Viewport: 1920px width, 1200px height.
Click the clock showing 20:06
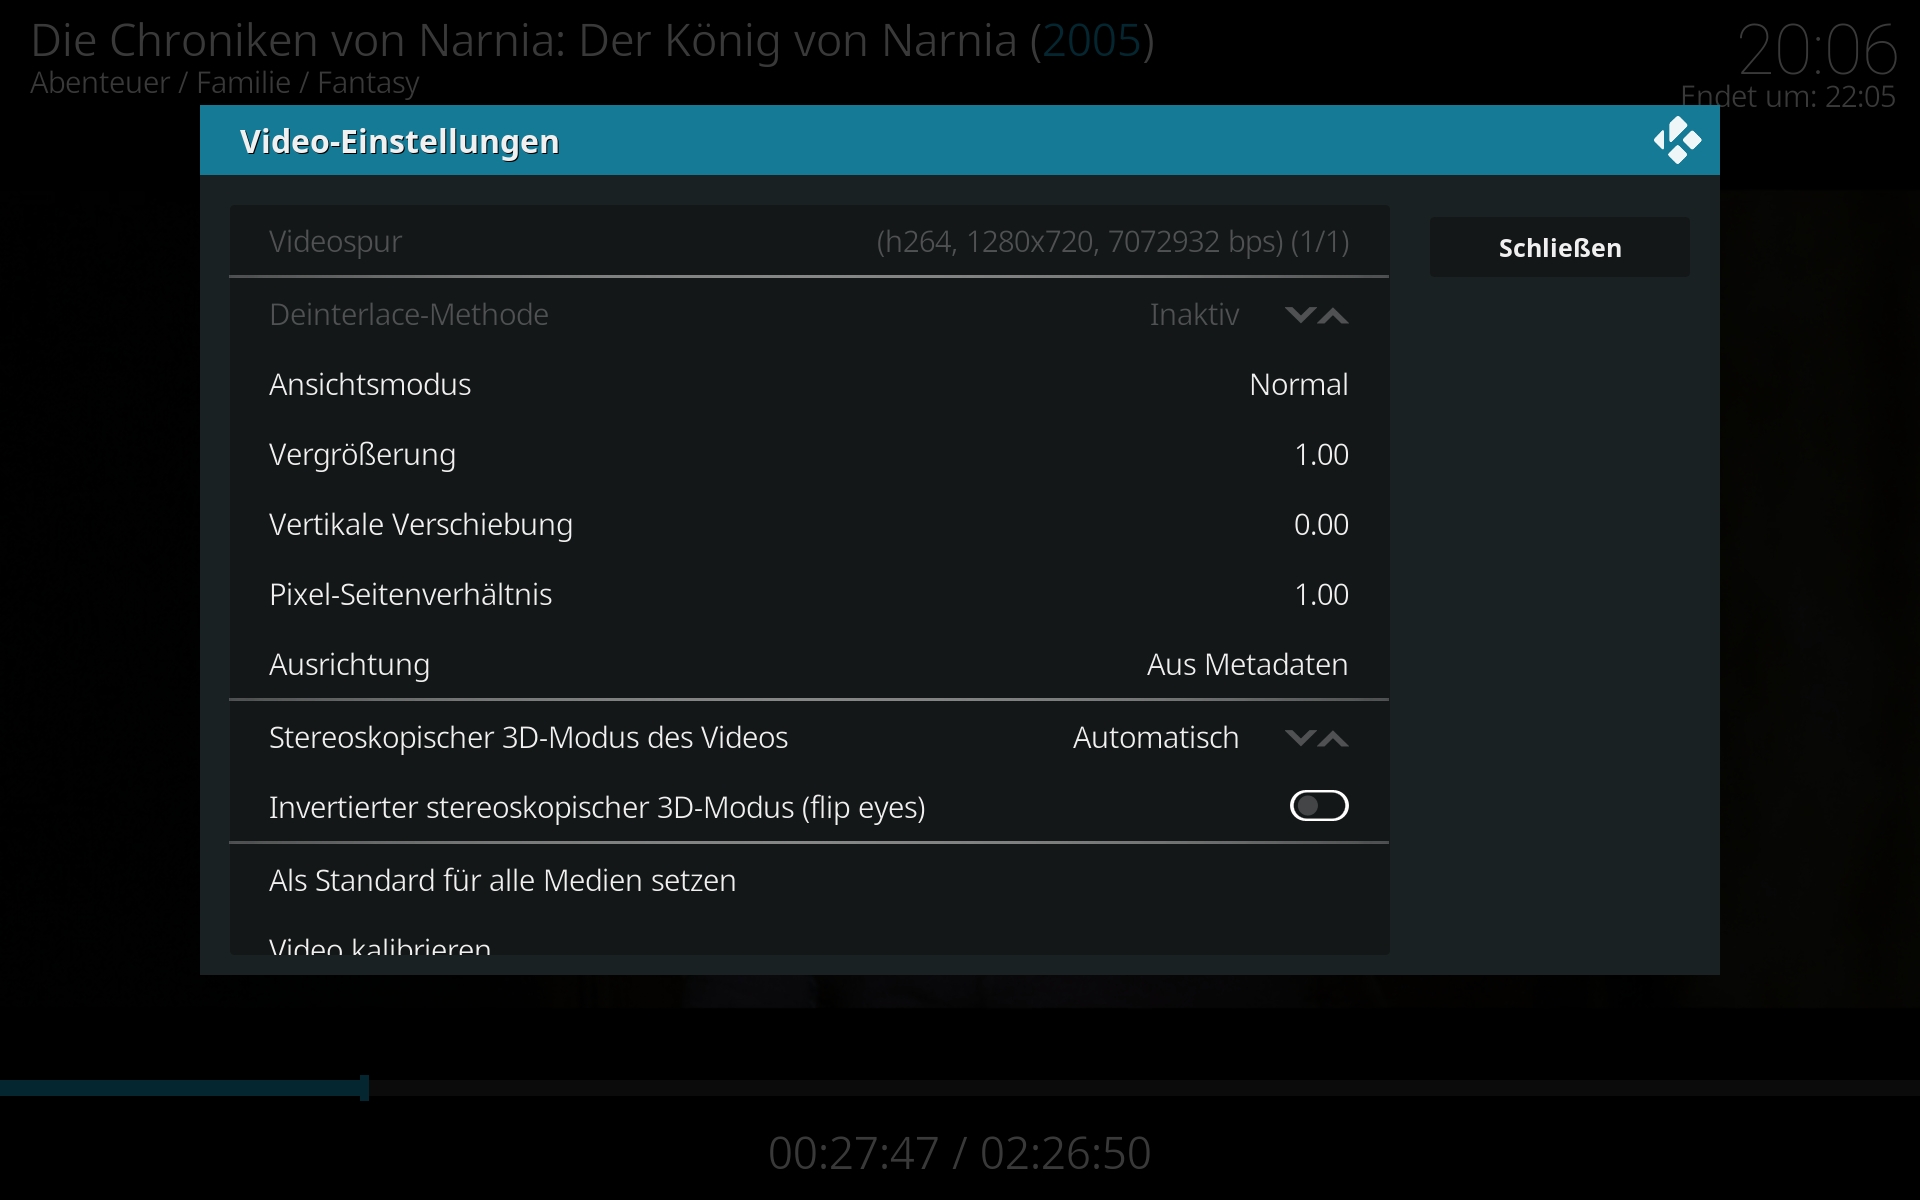(x=1817, y=50)
